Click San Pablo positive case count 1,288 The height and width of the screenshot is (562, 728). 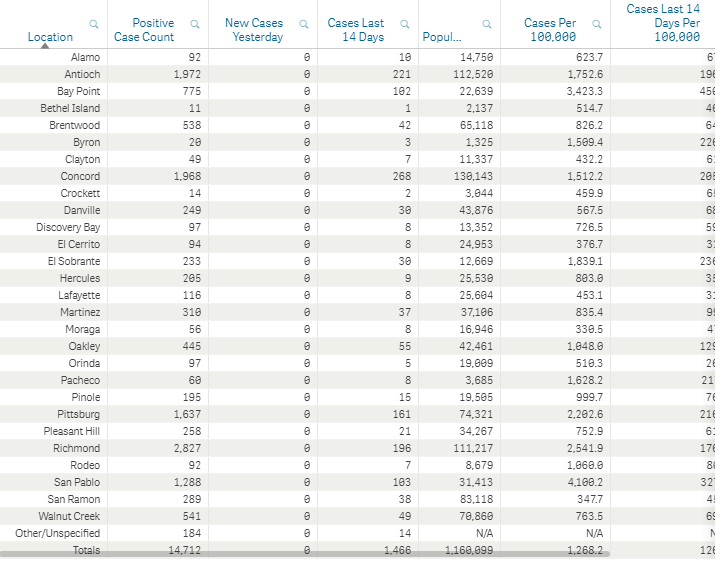click(188, 483)
